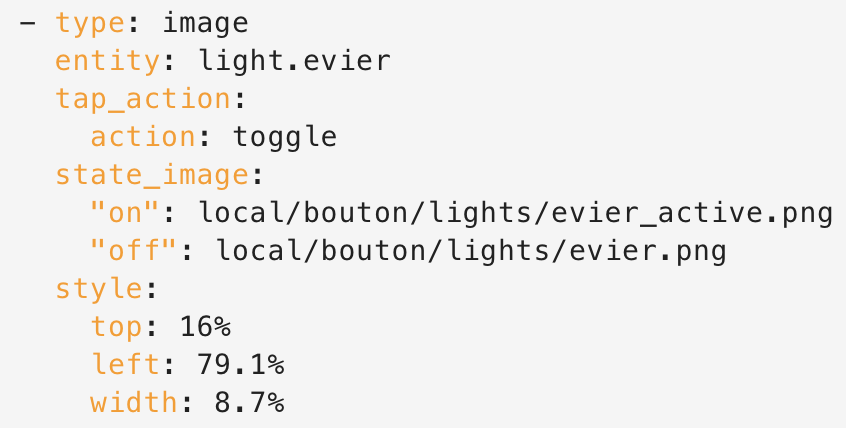The image size is (846, 428).
Task: Click the "state_image" key
Action: (x=151, y=175)
